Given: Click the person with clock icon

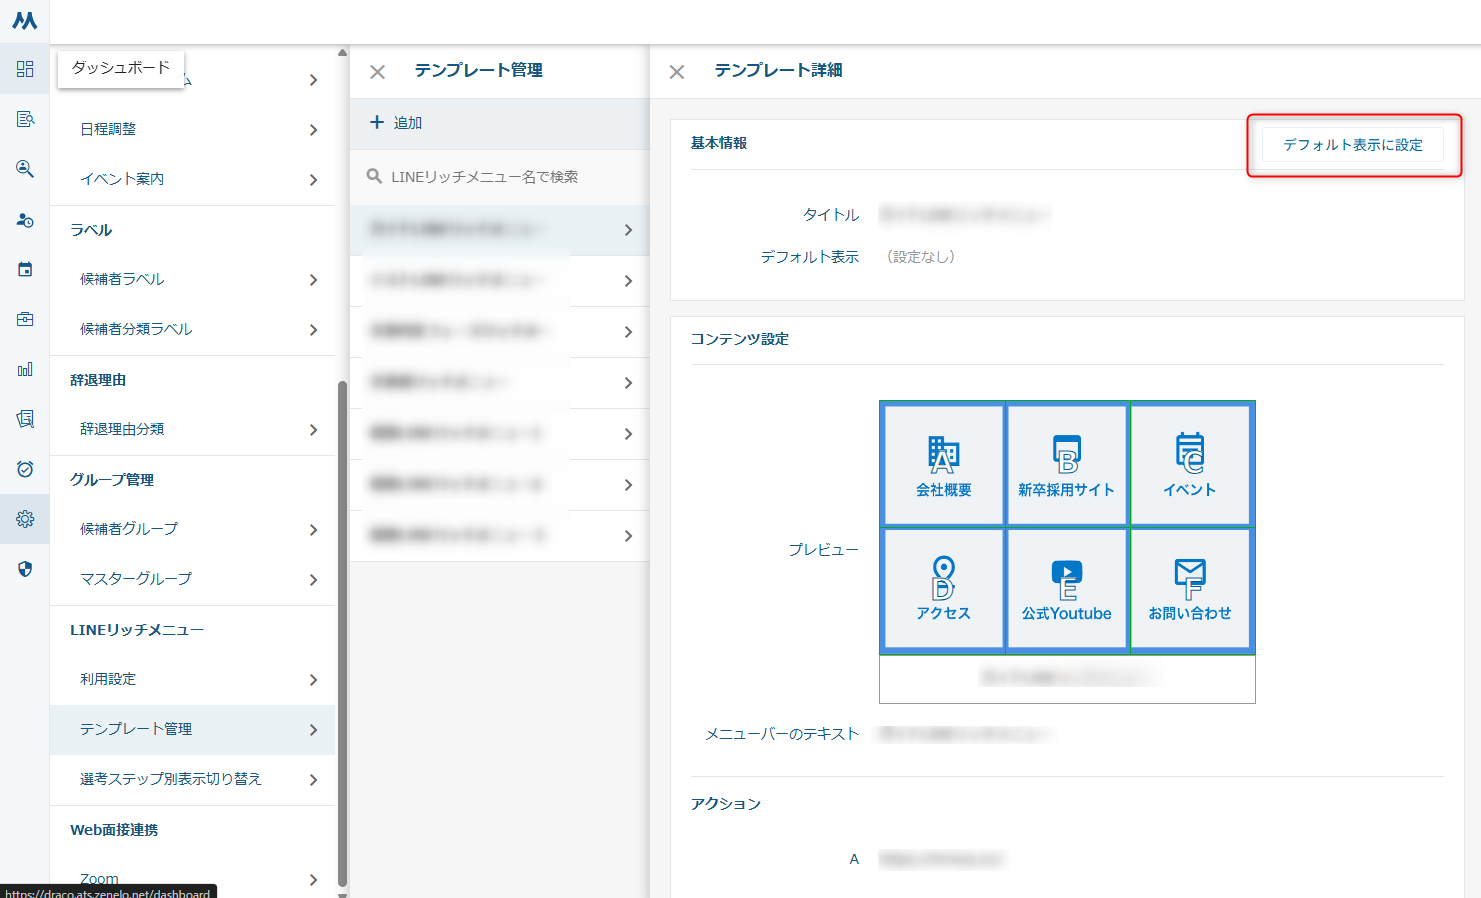Looking at the screenshot, I should pos(25,219).
